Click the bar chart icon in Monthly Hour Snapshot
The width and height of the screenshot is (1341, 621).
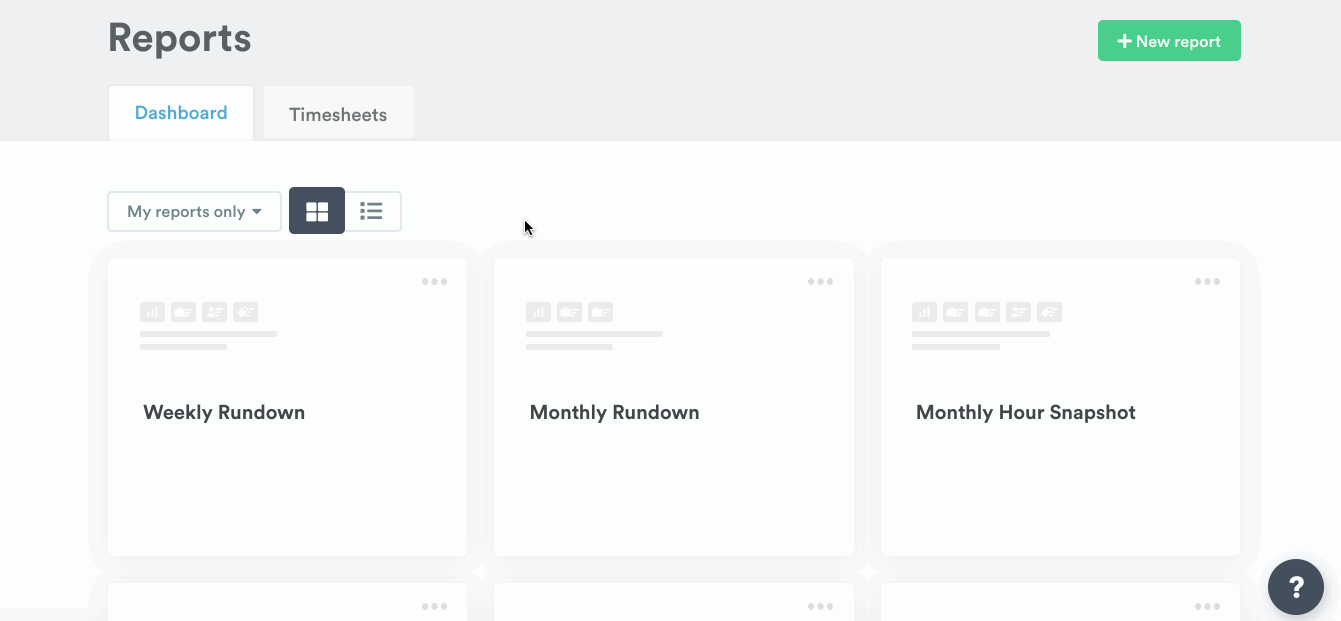(x=924, y=312)
